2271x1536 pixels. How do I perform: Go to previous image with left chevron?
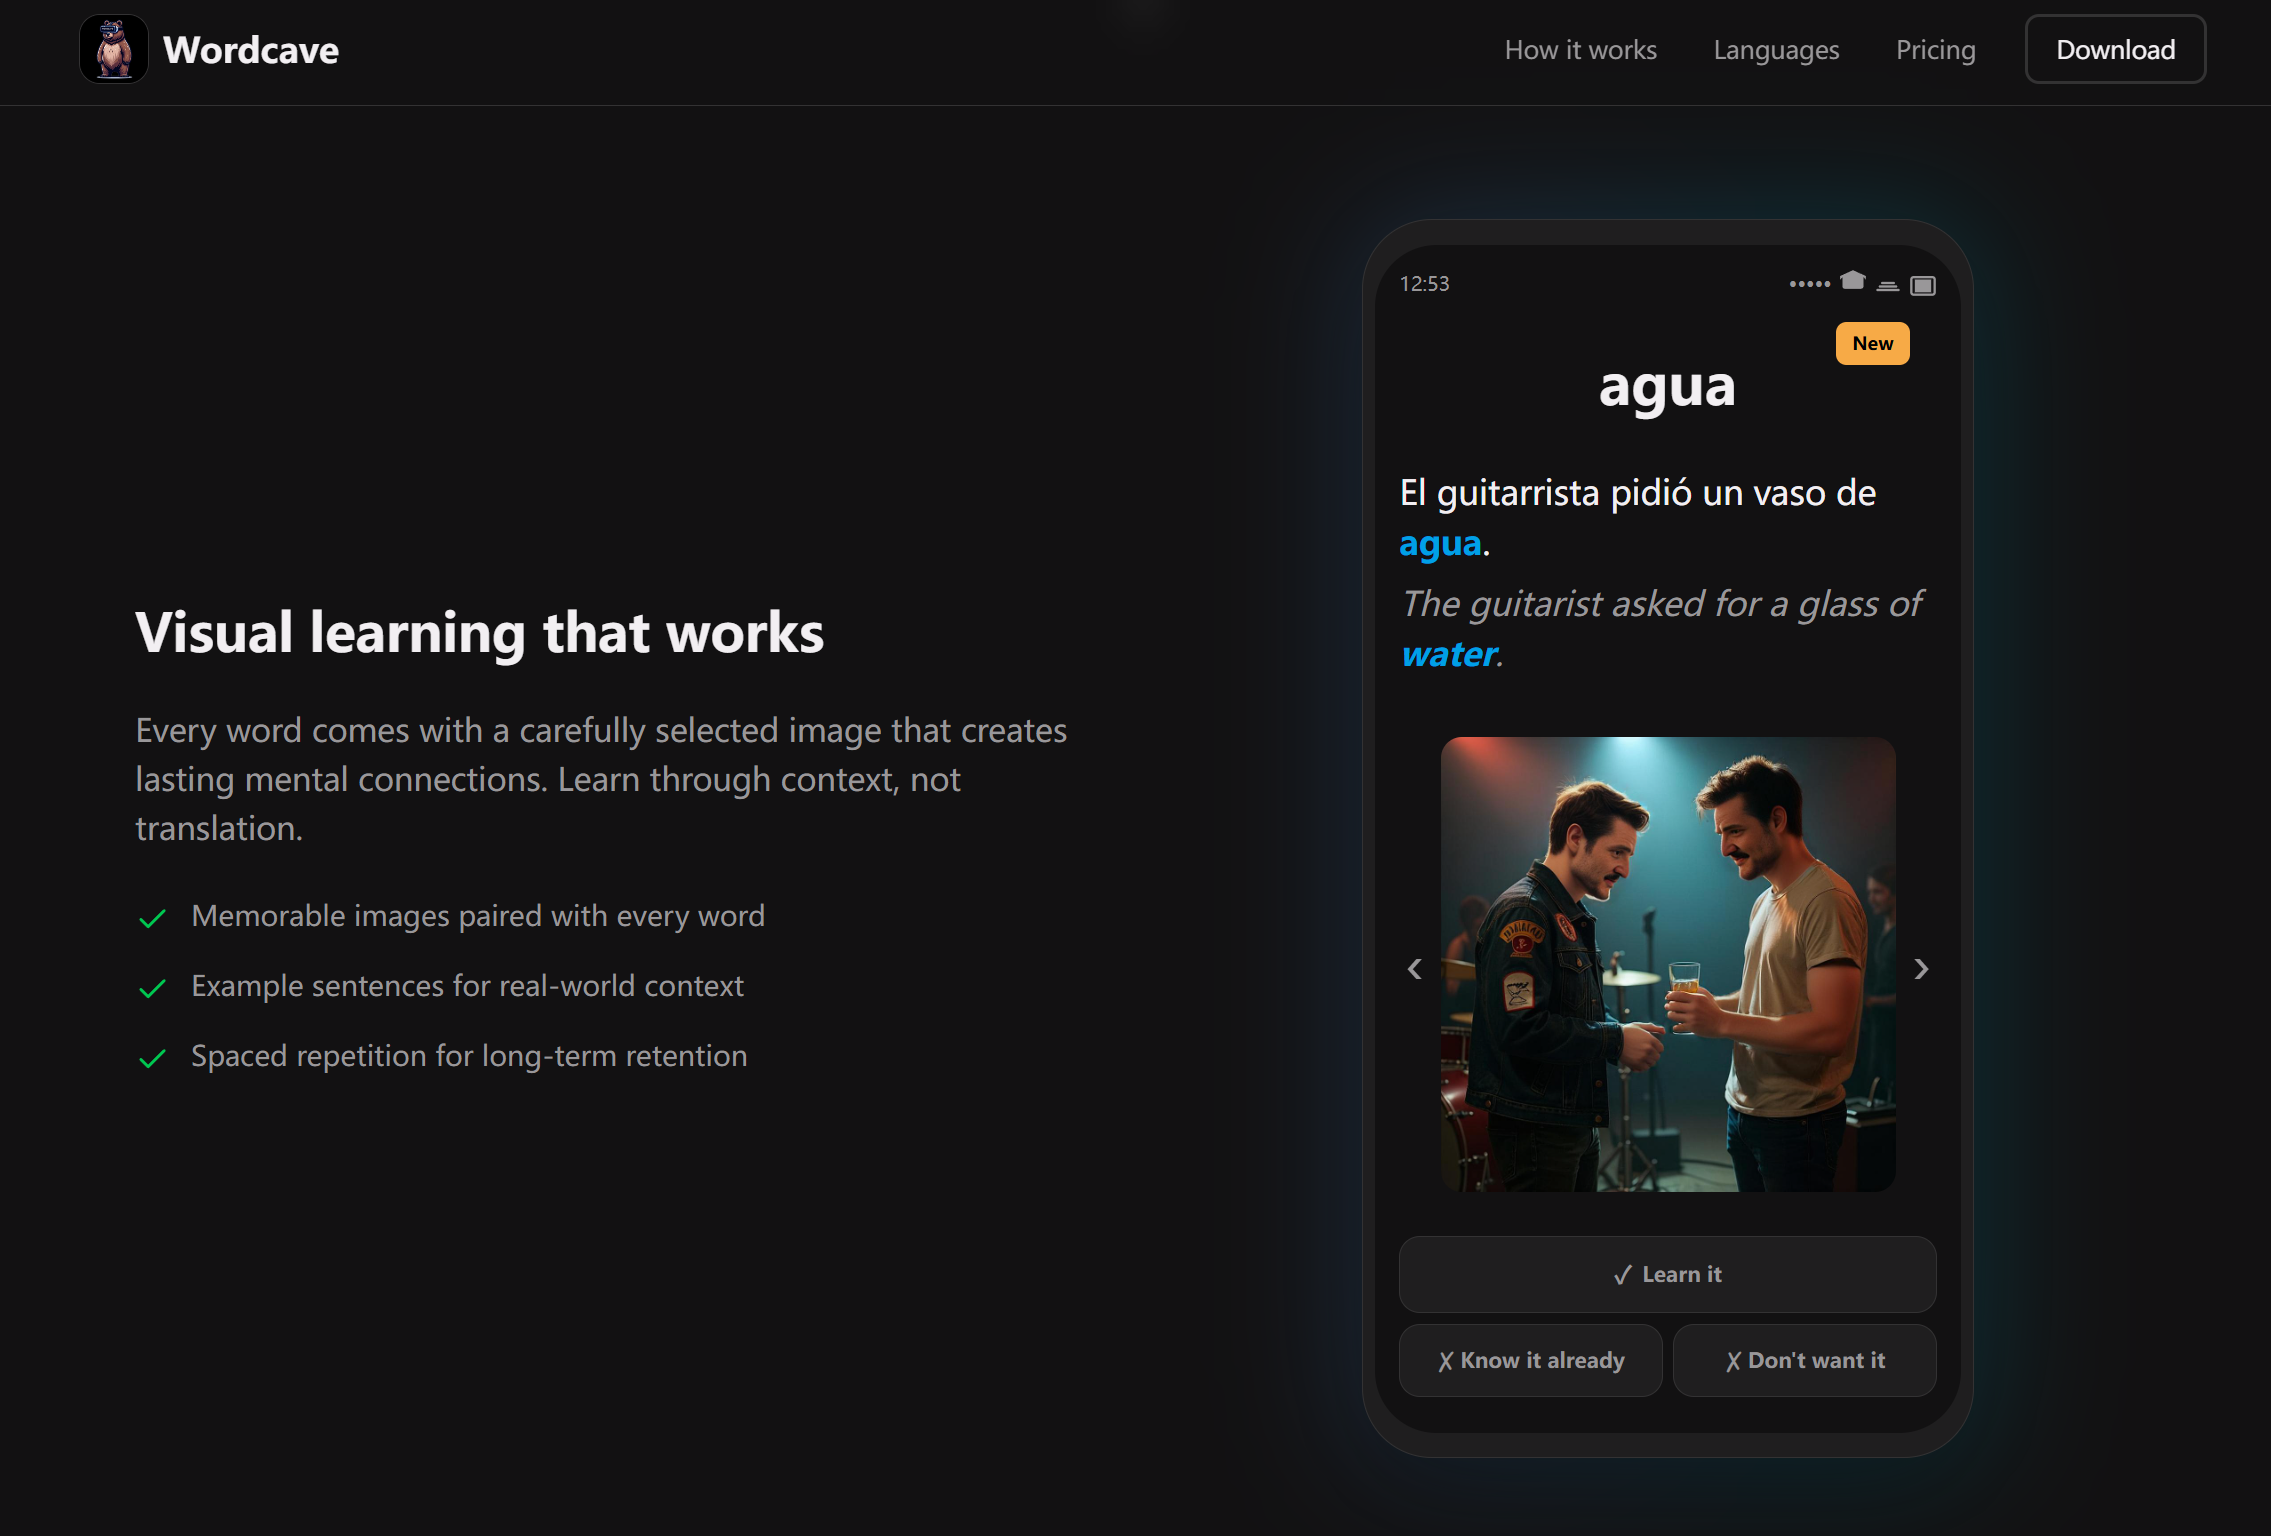pyautogui.click(x=1414, y=968)
